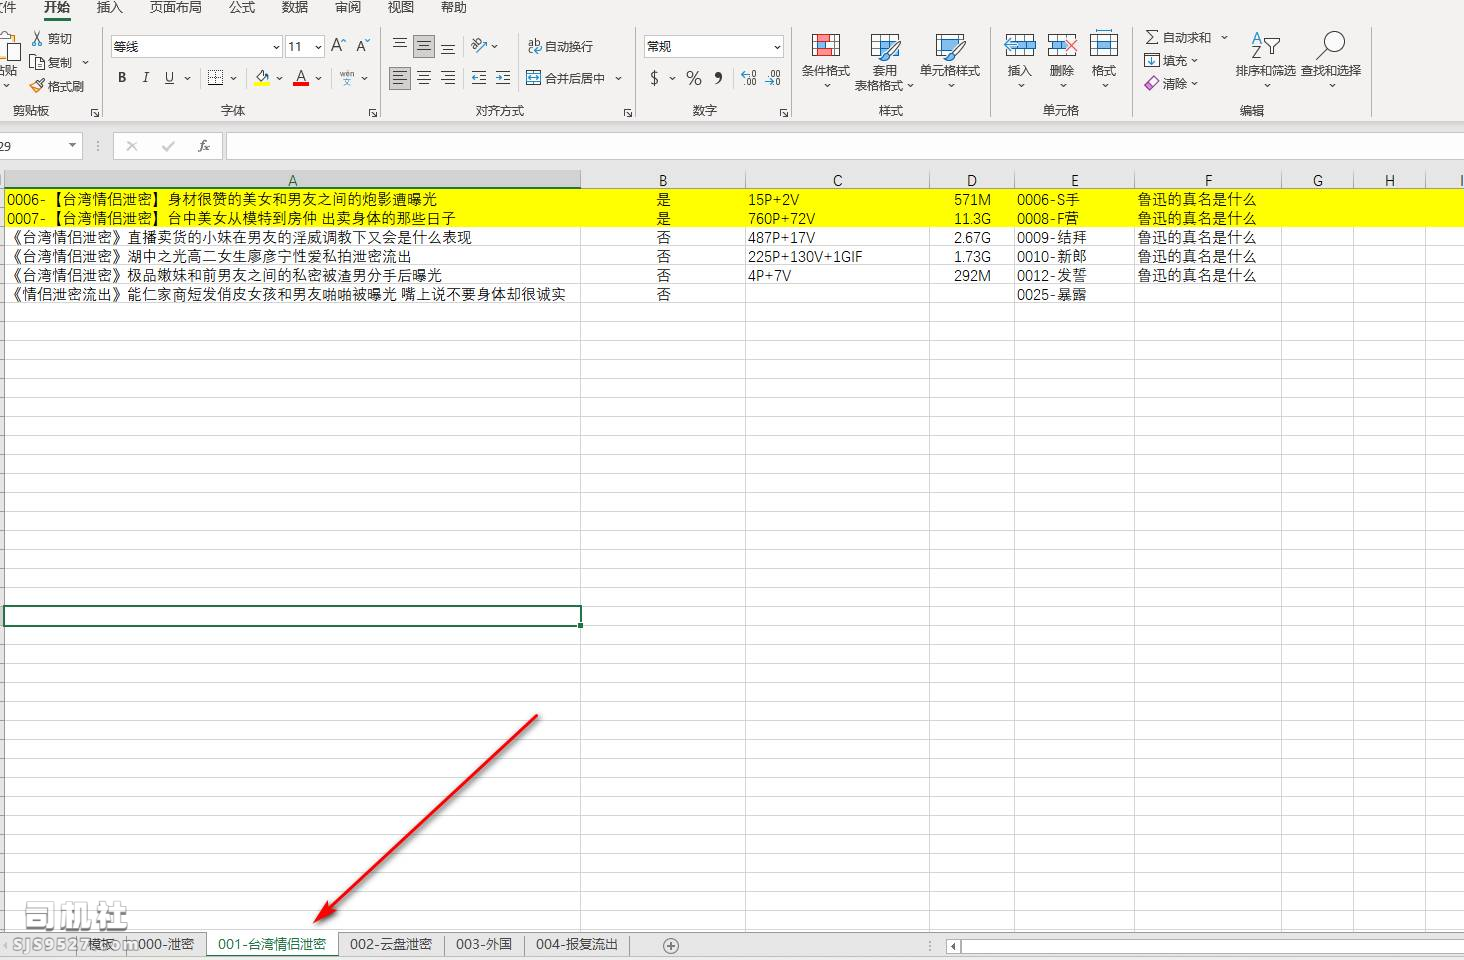This screenshot has width=1464, height=960.
Task: Click the text orientation icon
Action: (x=479, y=46)
